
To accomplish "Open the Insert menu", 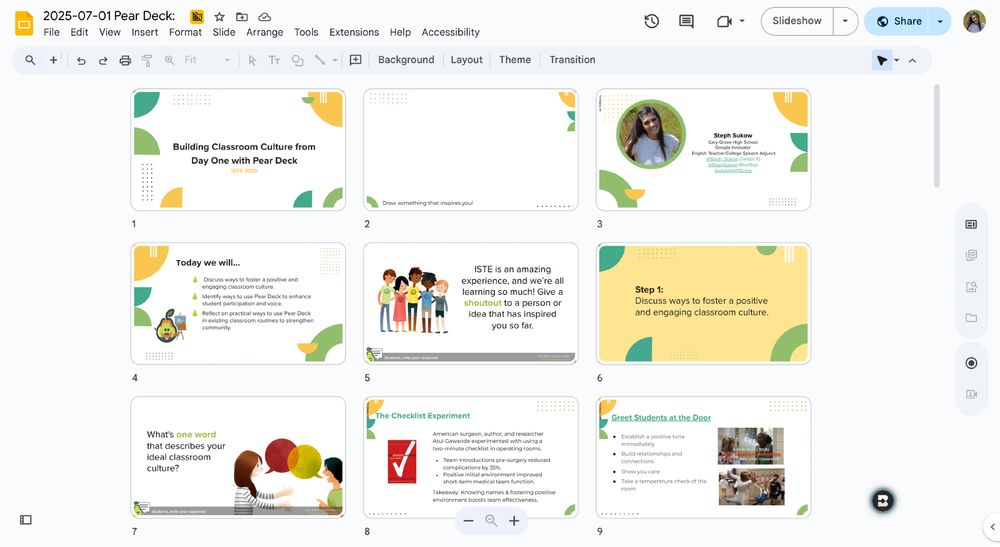I will click(x=145, y=32).
